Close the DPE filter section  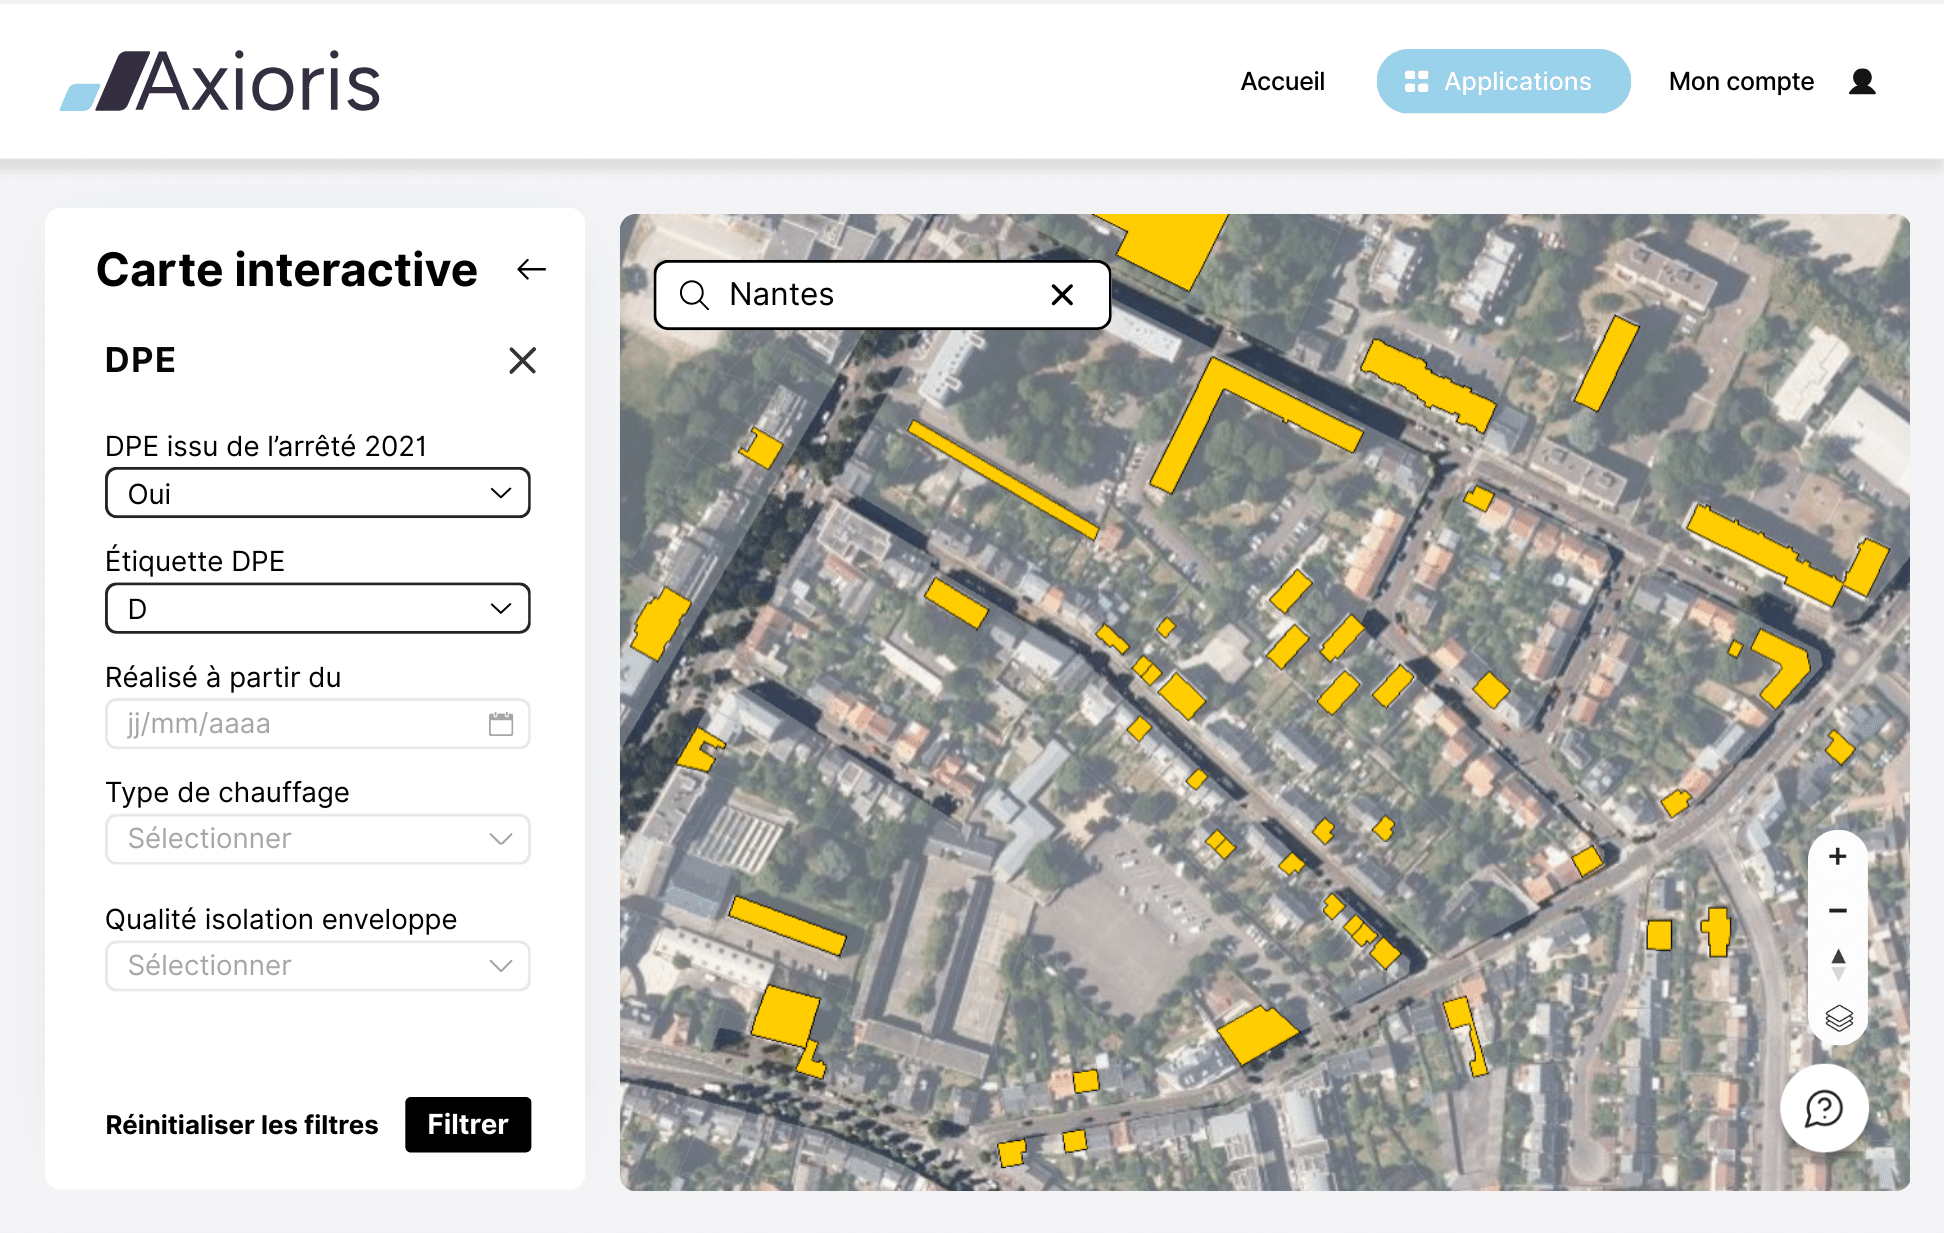pyautogui.click(x=522, y=360)
